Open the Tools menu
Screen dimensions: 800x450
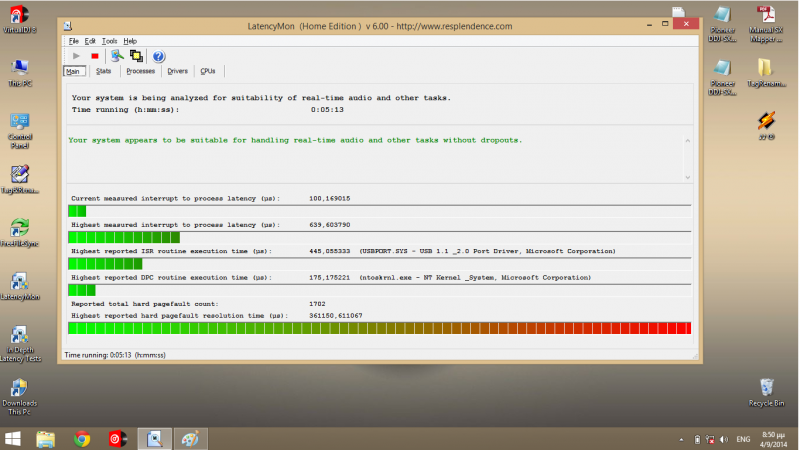click(109, 41)
